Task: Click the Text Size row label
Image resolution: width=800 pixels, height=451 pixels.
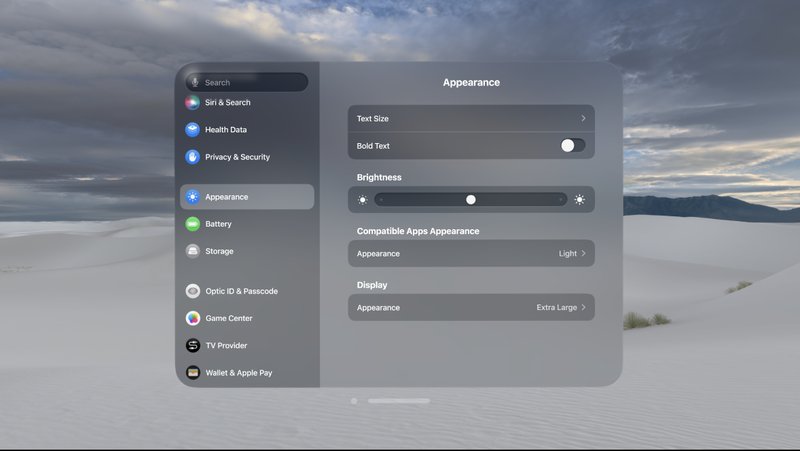Action: click(372, 118)
